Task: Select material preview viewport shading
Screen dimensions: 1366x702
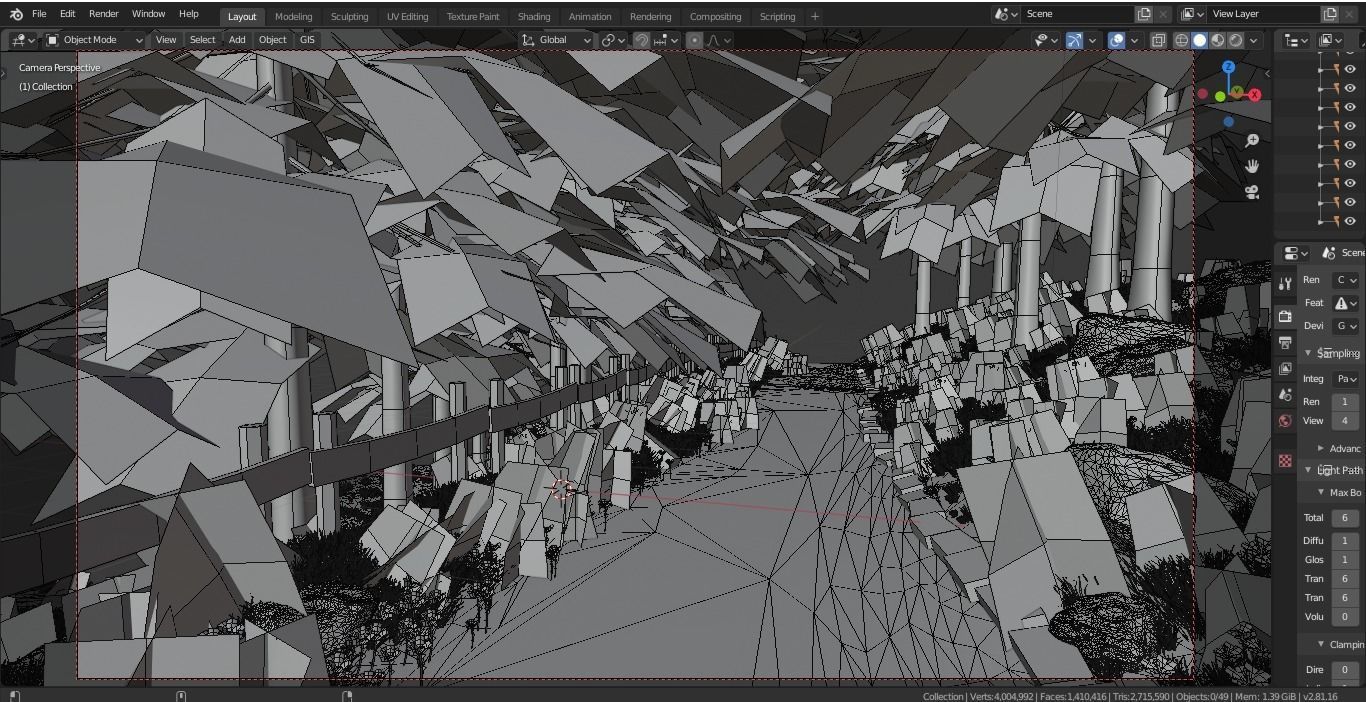Action: (x=1217, y=40)
